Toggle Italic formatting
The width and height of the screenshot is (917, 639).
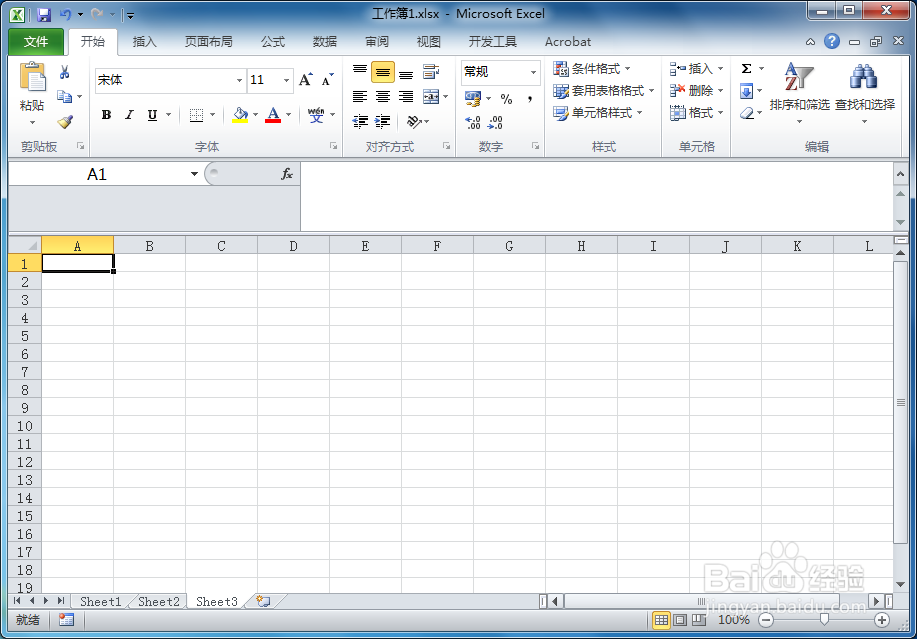(x=129, y=115)
